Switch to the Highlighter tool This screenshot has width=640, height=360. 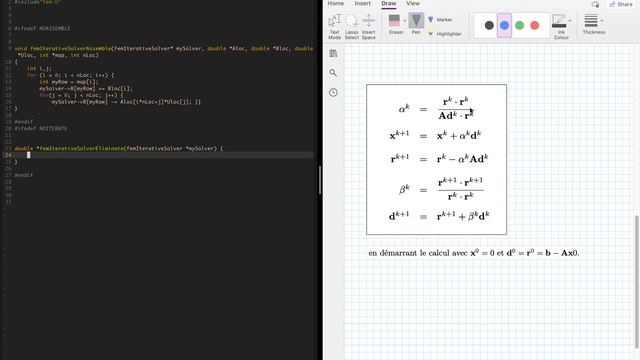(x=444, y=34)
